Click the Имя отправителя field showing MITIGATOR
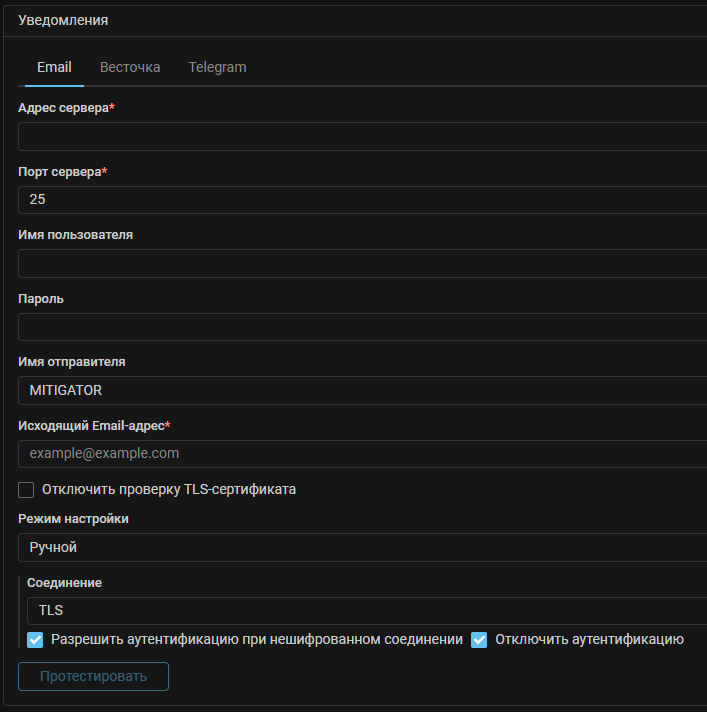This screenshot has height=712, width=707. tap(360, 390)
